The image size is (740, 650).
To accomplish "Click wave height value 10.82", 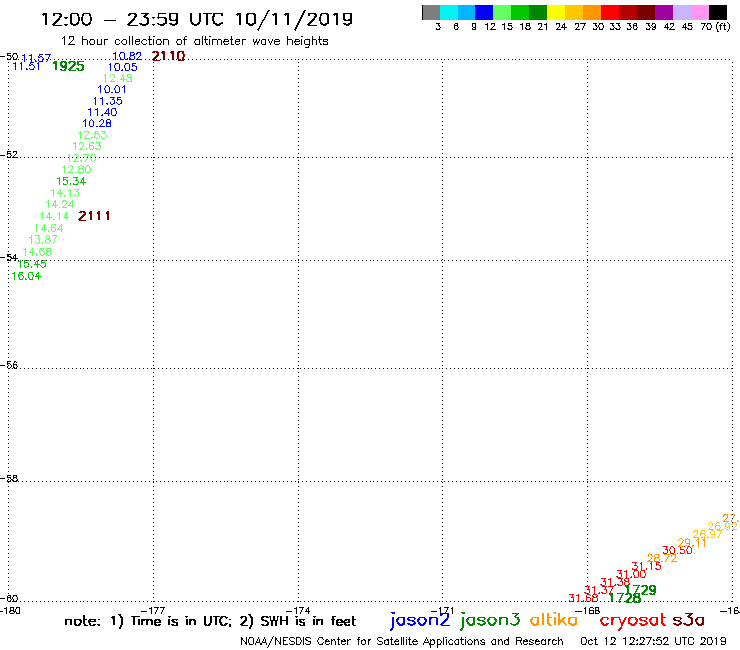I will pyautogui.click(x=127, y=56).
